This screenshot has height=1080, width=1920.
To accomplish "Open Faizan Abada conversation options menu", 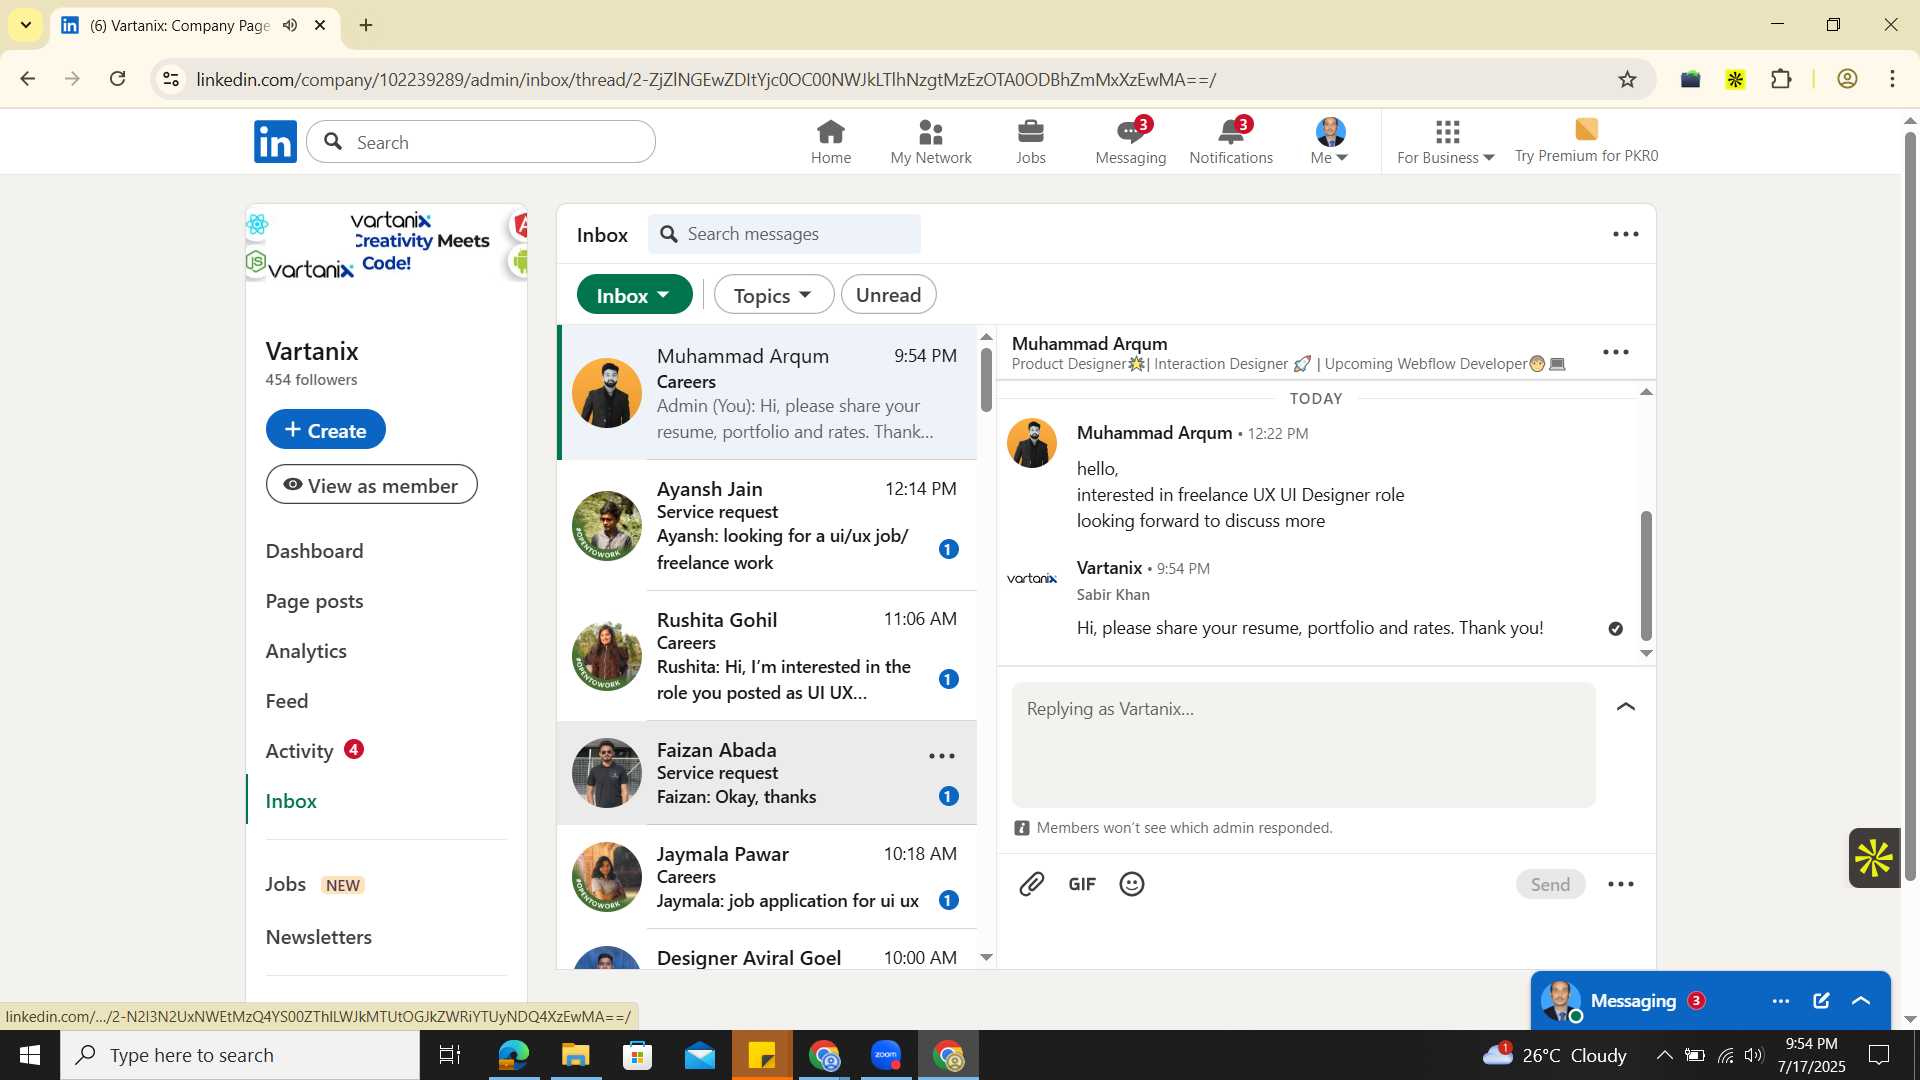I will pos(942,757).
